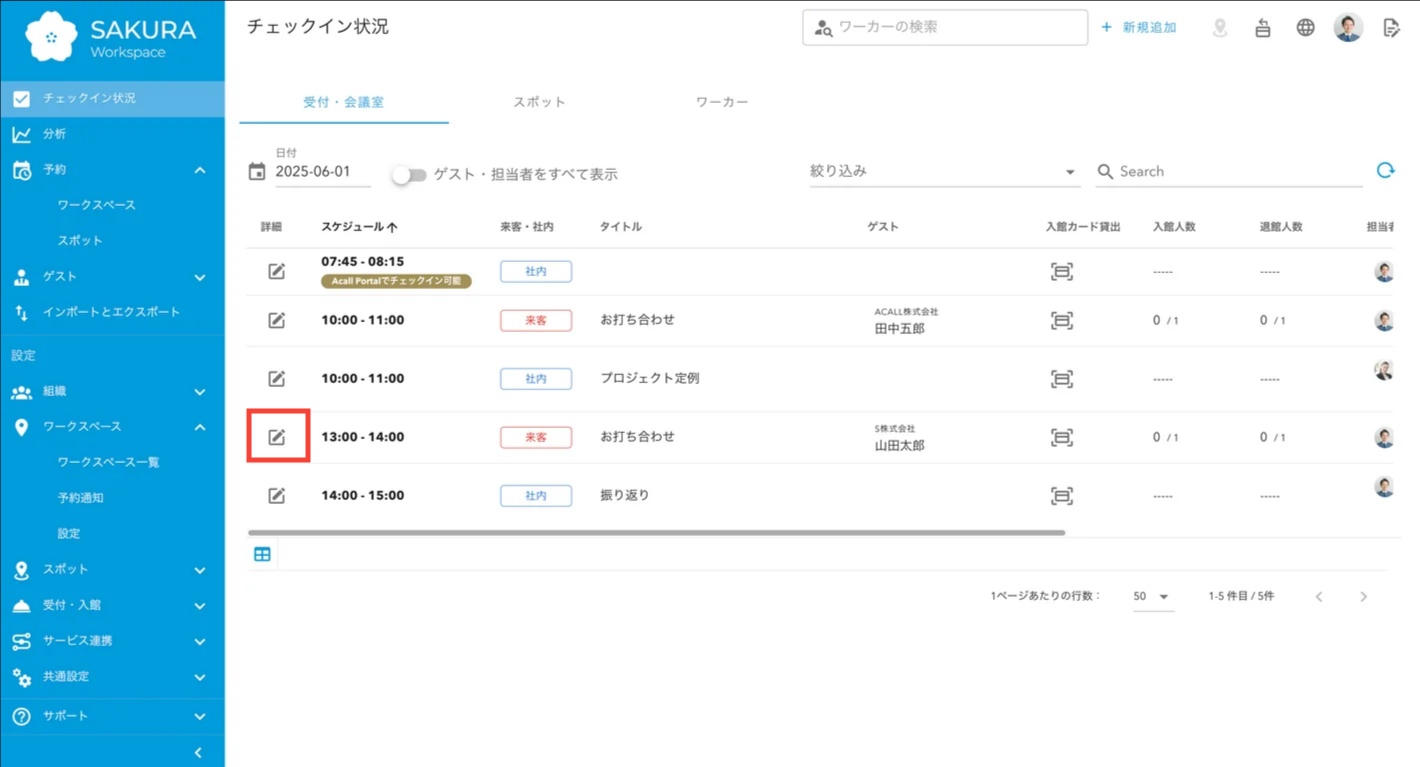
Task: Expand the 共通設定 sidebar section
Action: pos(200,677)
